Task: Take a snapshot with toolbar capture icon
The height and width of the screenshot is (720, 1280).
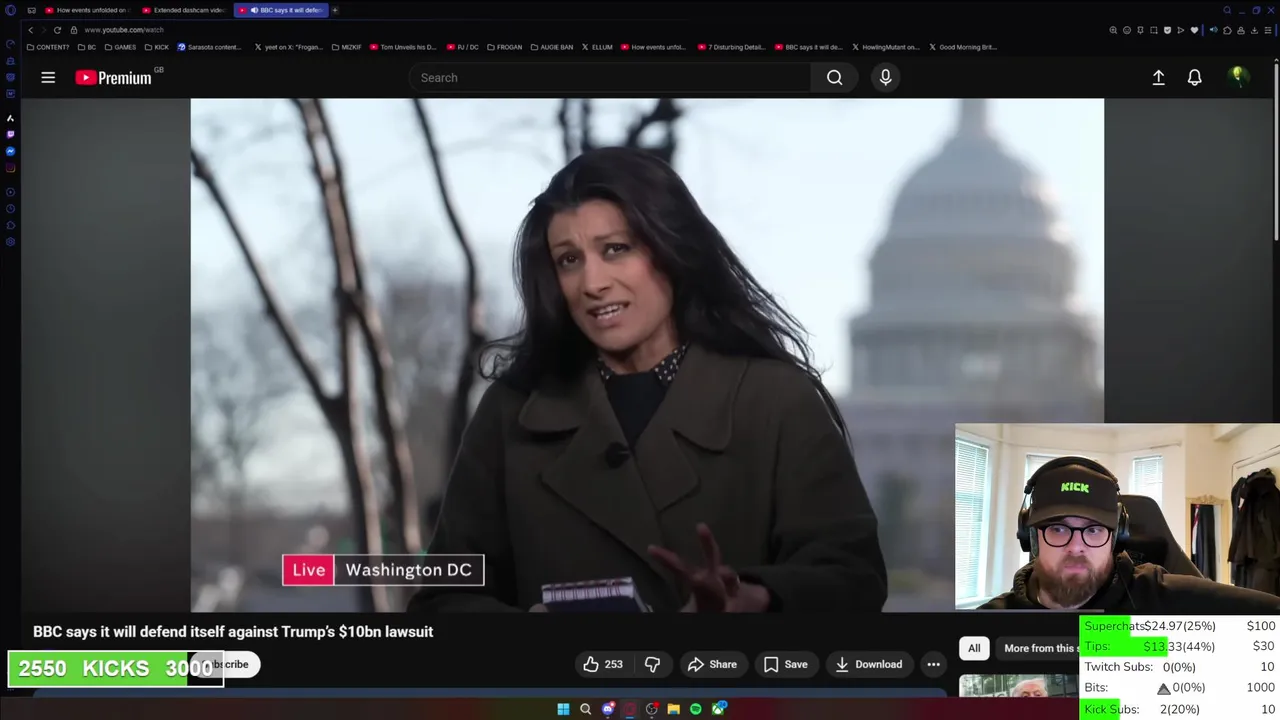Action: click(1154, 30)
